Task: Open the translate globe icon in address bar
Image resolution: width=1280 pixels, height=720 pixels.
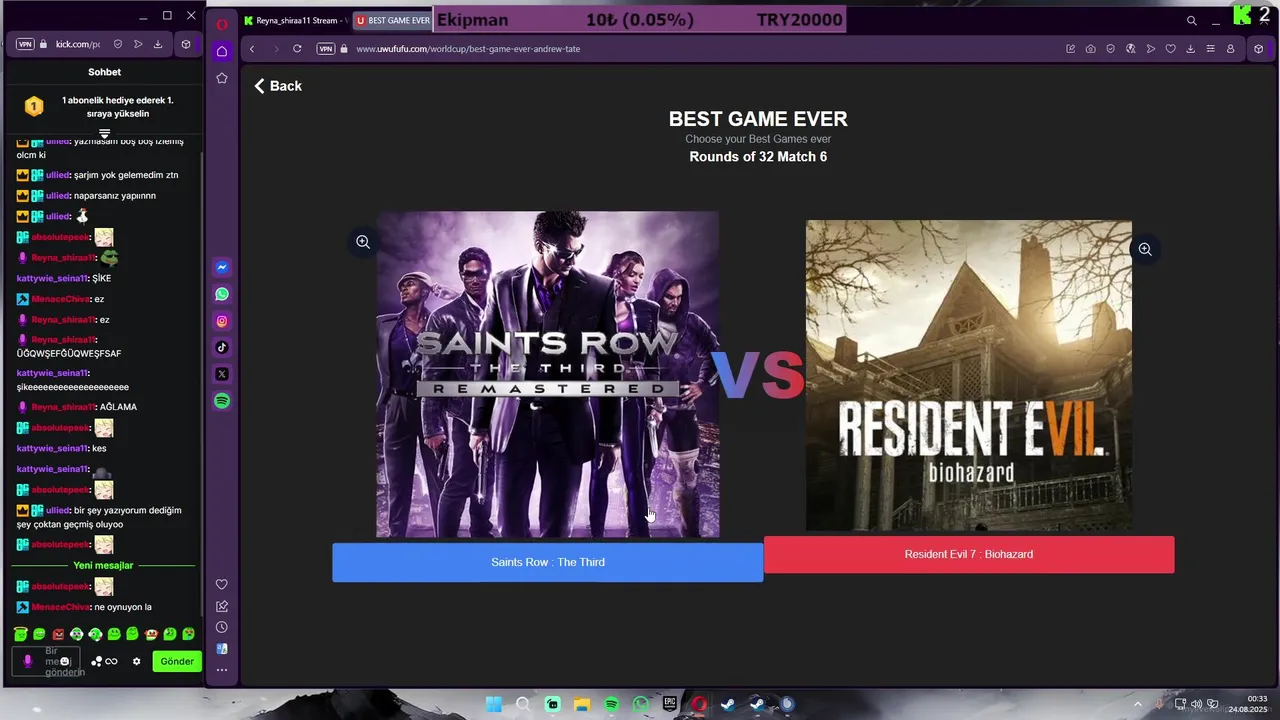Action: coord(1130,48)
